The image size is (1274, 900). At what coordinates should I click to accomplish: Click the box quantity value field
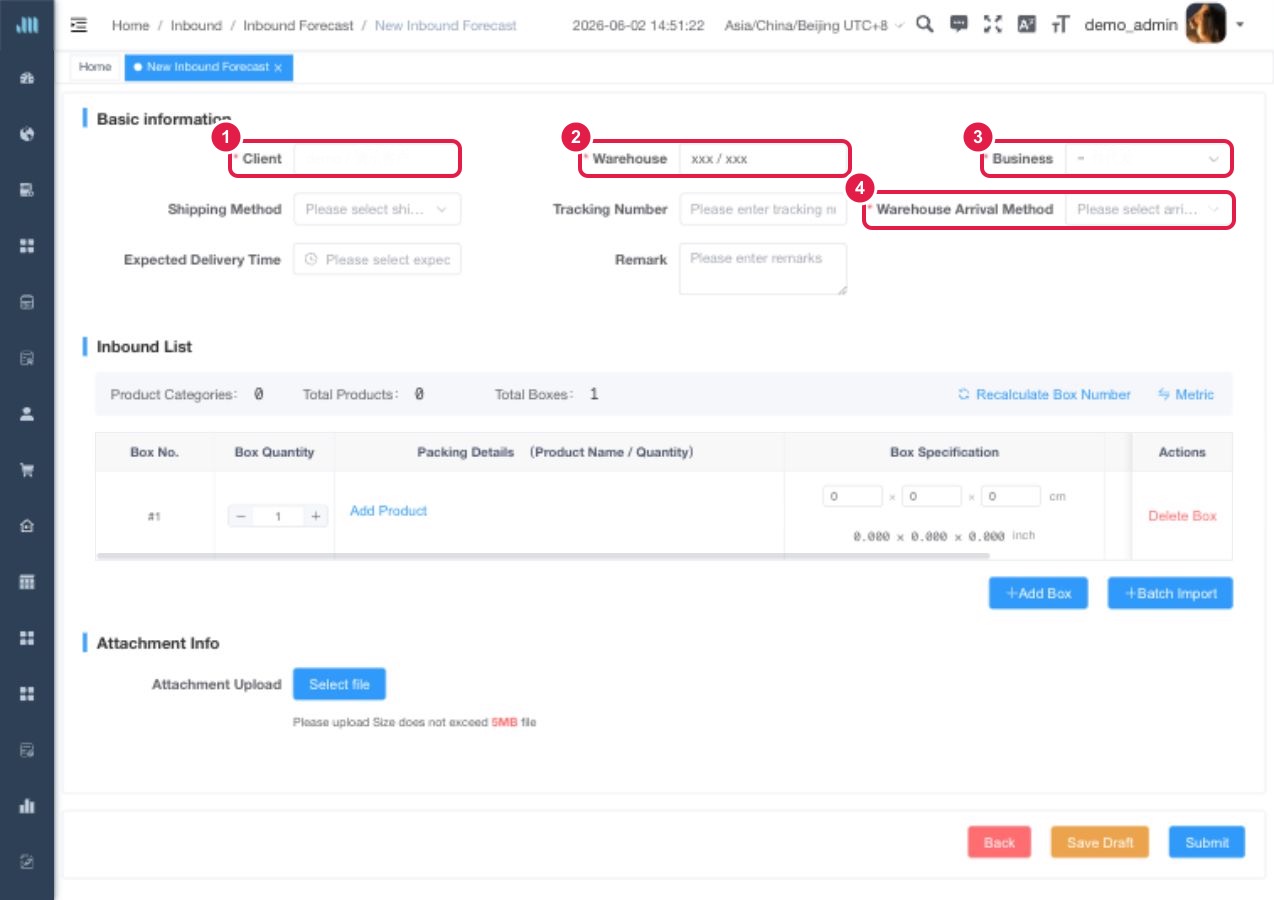(278, 516)
